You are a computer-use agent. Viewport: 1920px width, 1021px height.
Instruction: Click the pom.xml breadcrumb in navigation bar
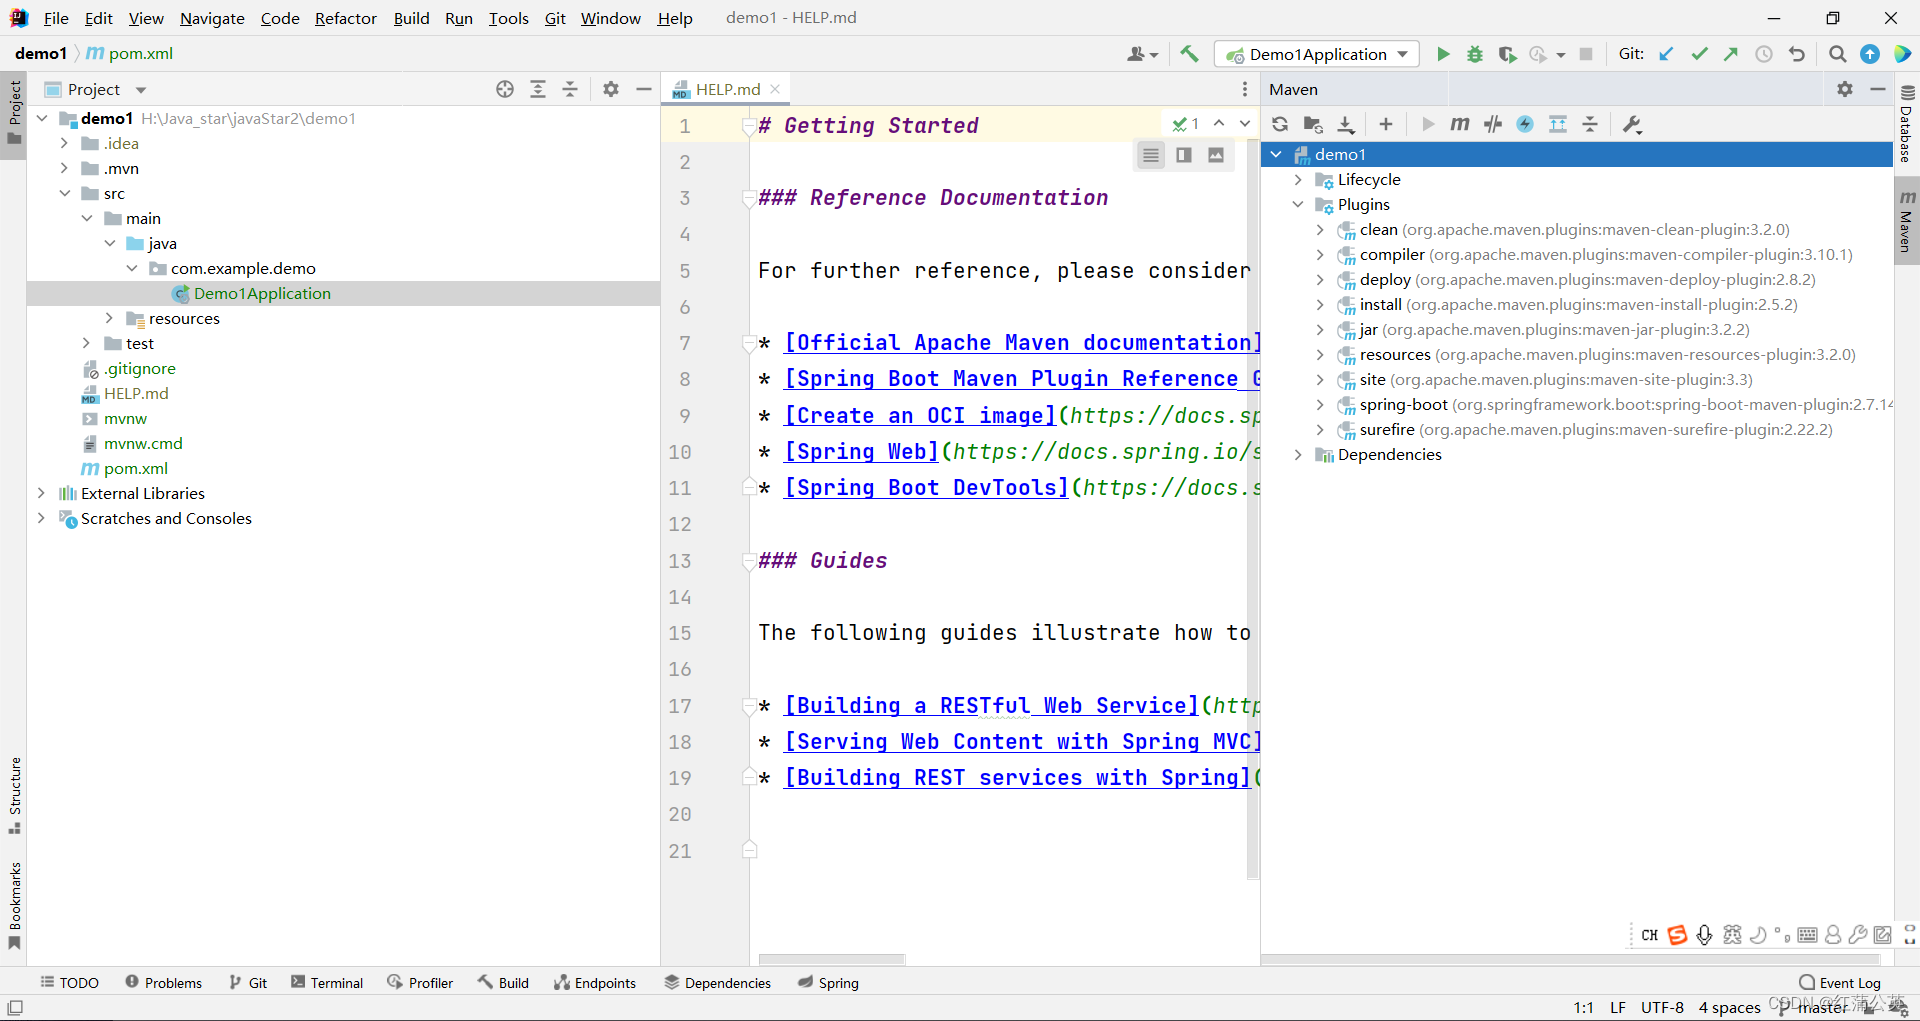129,54
